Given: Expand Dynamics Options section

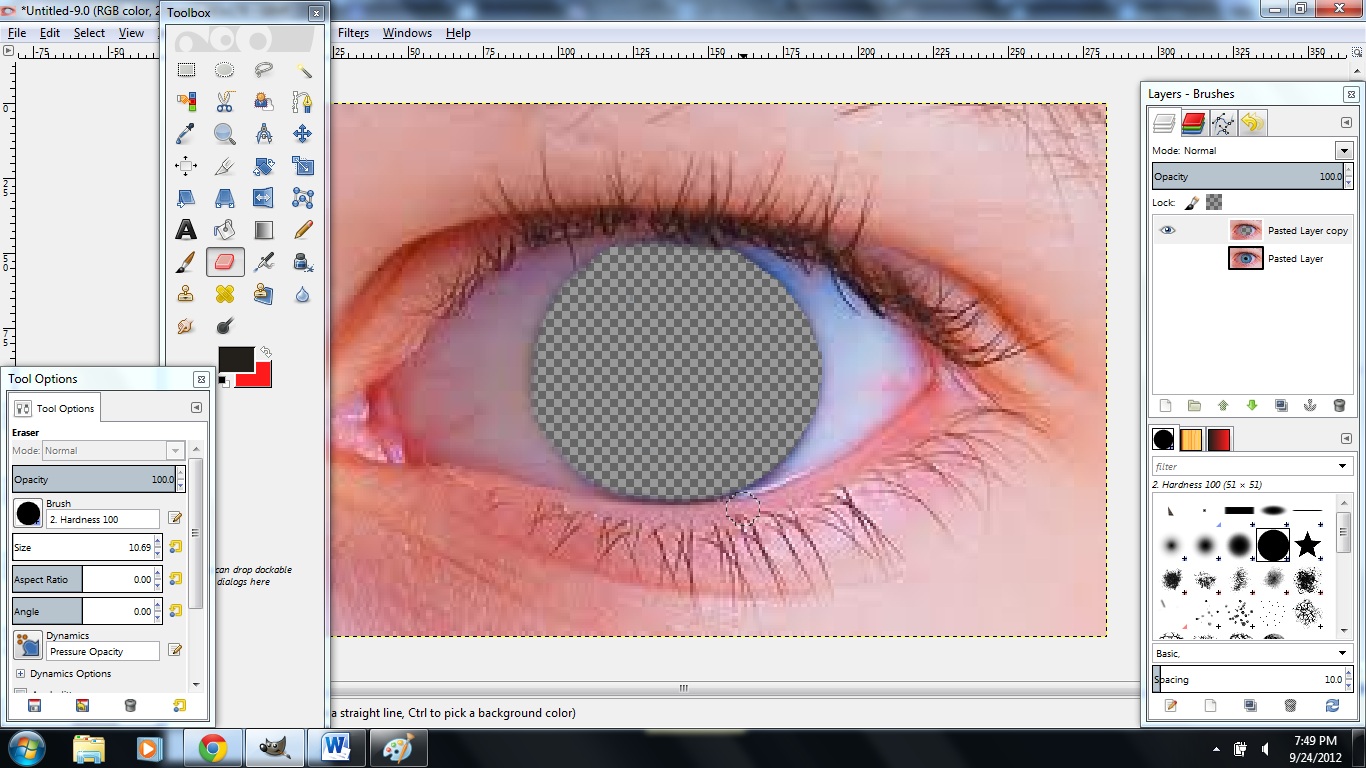Looking at the screenshot, I should point(20,674).
